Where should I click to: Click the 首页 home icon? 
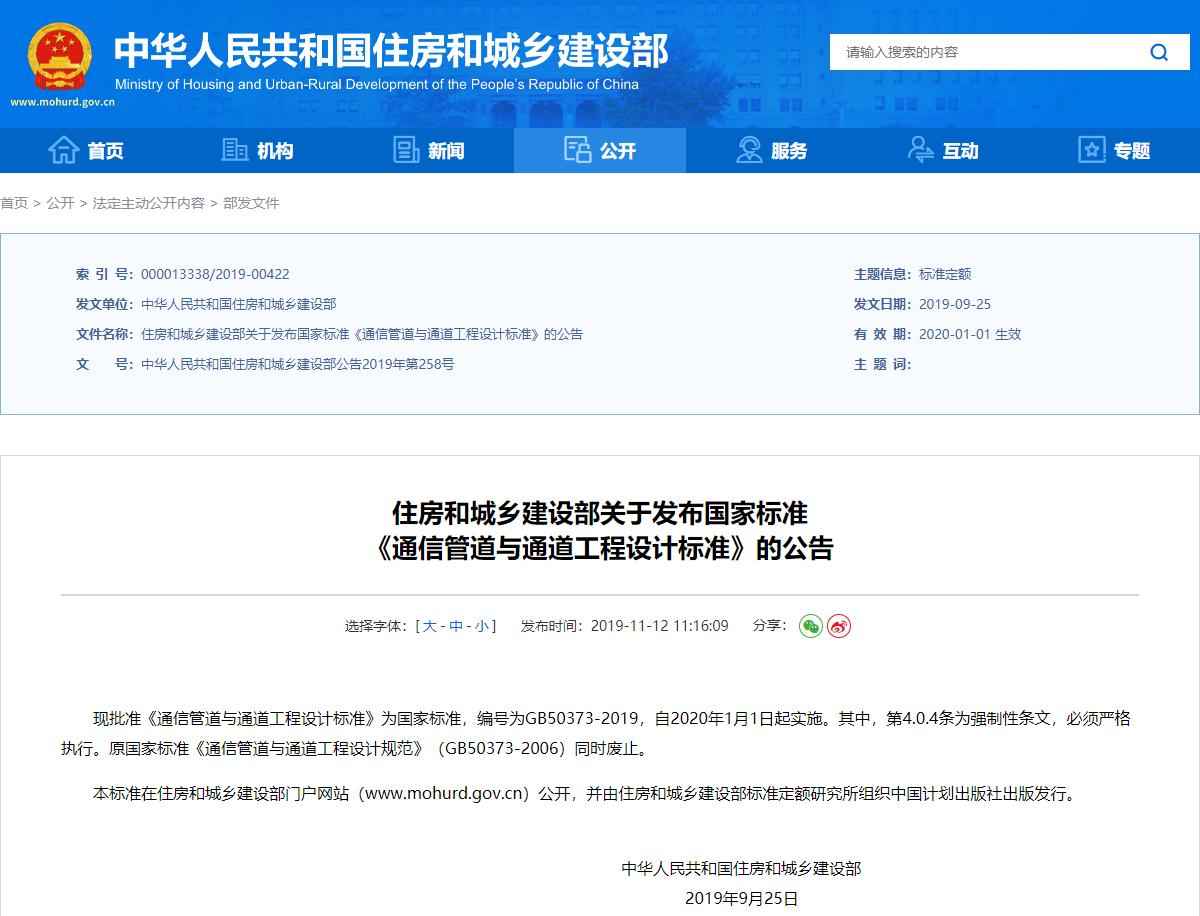[63, 150]
